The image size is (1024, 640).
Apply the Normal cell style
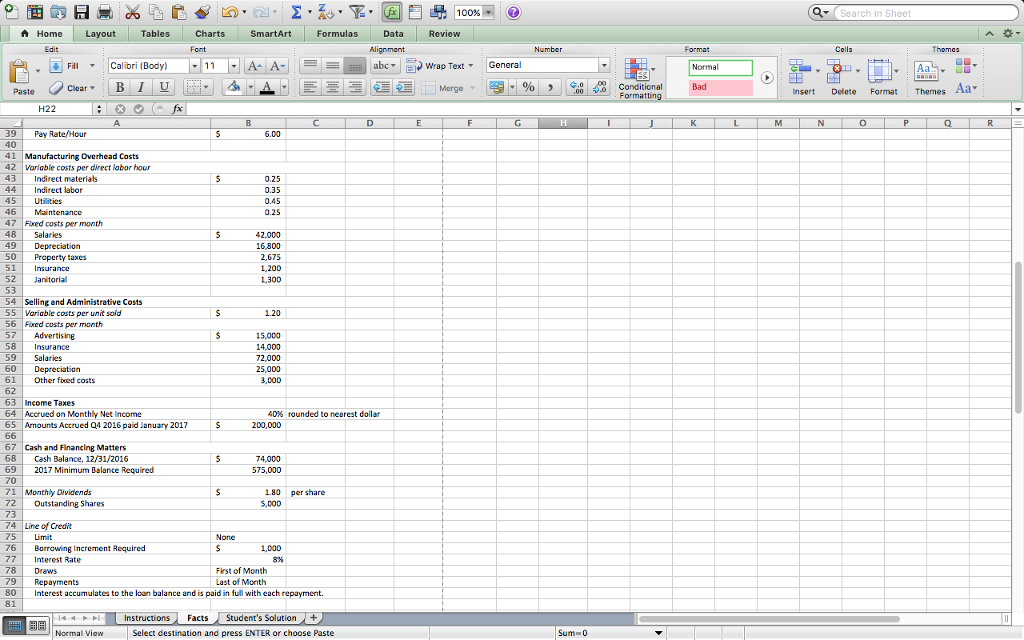click(x=720, y=67)
